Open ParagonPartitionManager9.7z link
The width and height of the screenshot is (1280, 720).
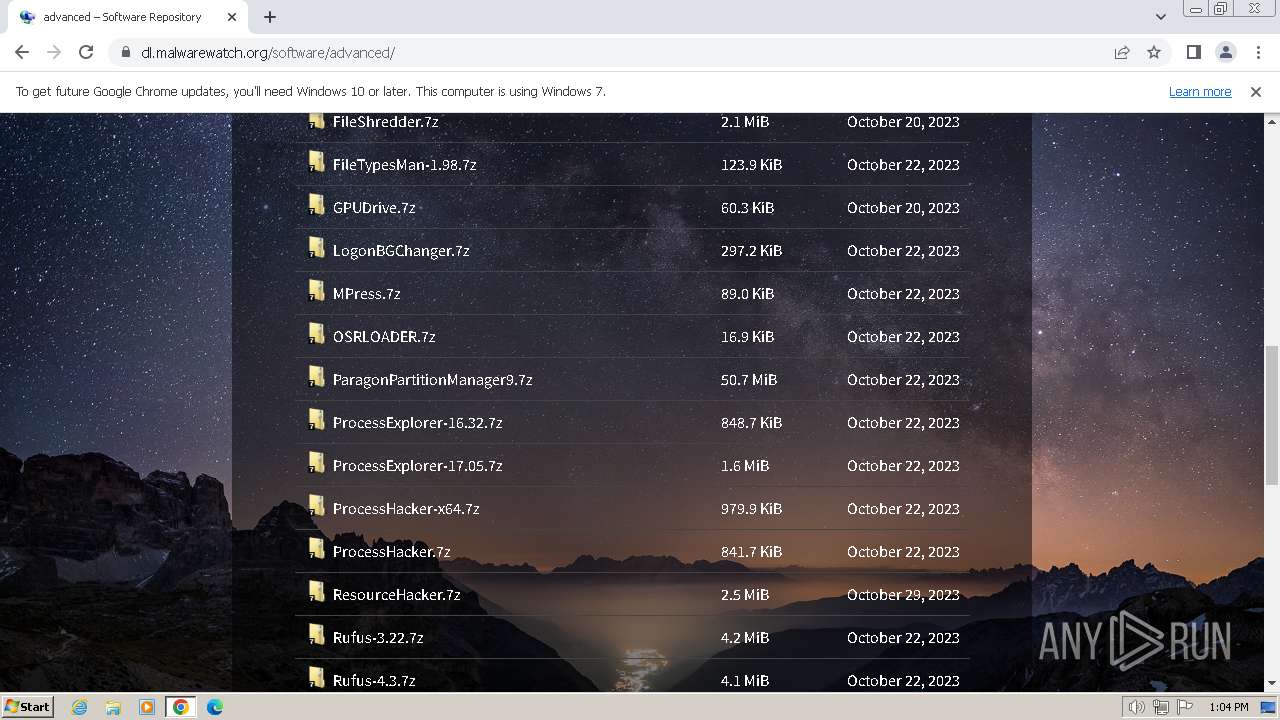[433, 380]
